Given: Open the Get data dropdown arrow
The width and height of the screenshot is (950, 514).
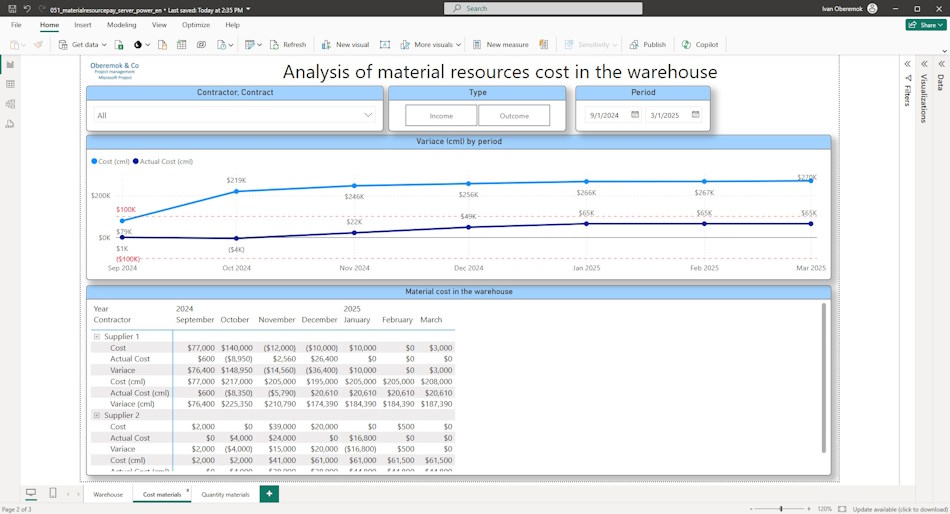Looking at the screenshot, I should click(104, 45).
